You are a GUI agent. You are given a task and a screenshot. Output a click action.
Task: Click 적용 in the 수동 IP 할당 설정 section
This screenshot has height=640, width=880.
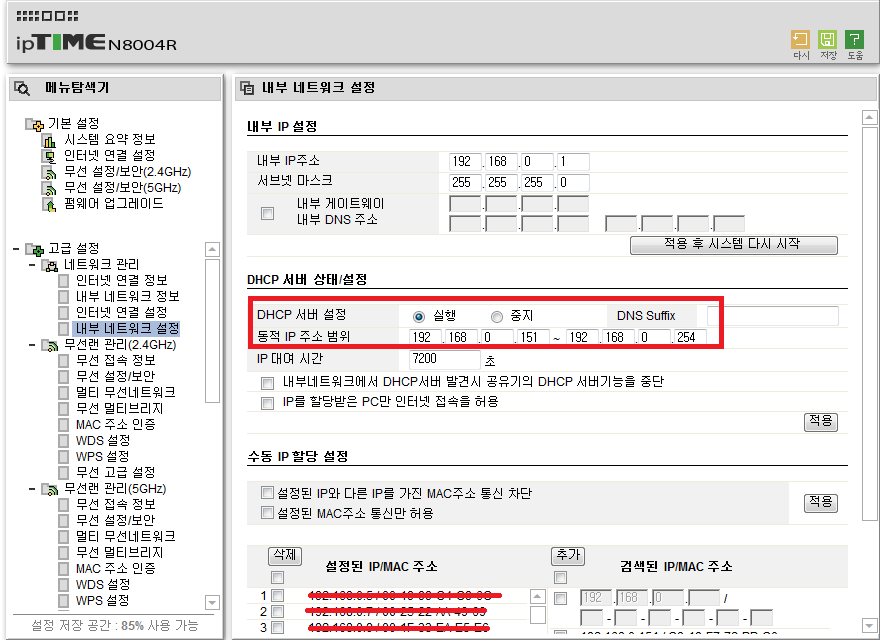coord(821,502)
